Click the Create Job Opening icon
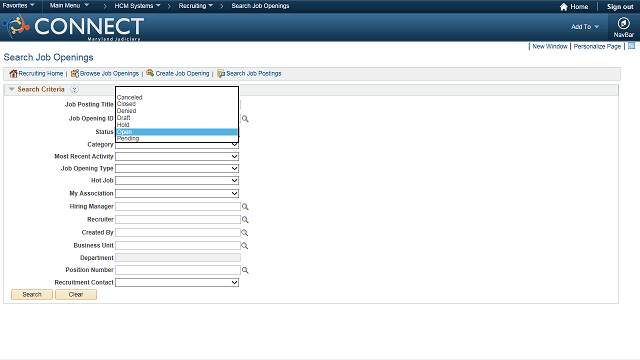Image resolution: width=640 pixels, height=360 pixels. pos(150,73)
